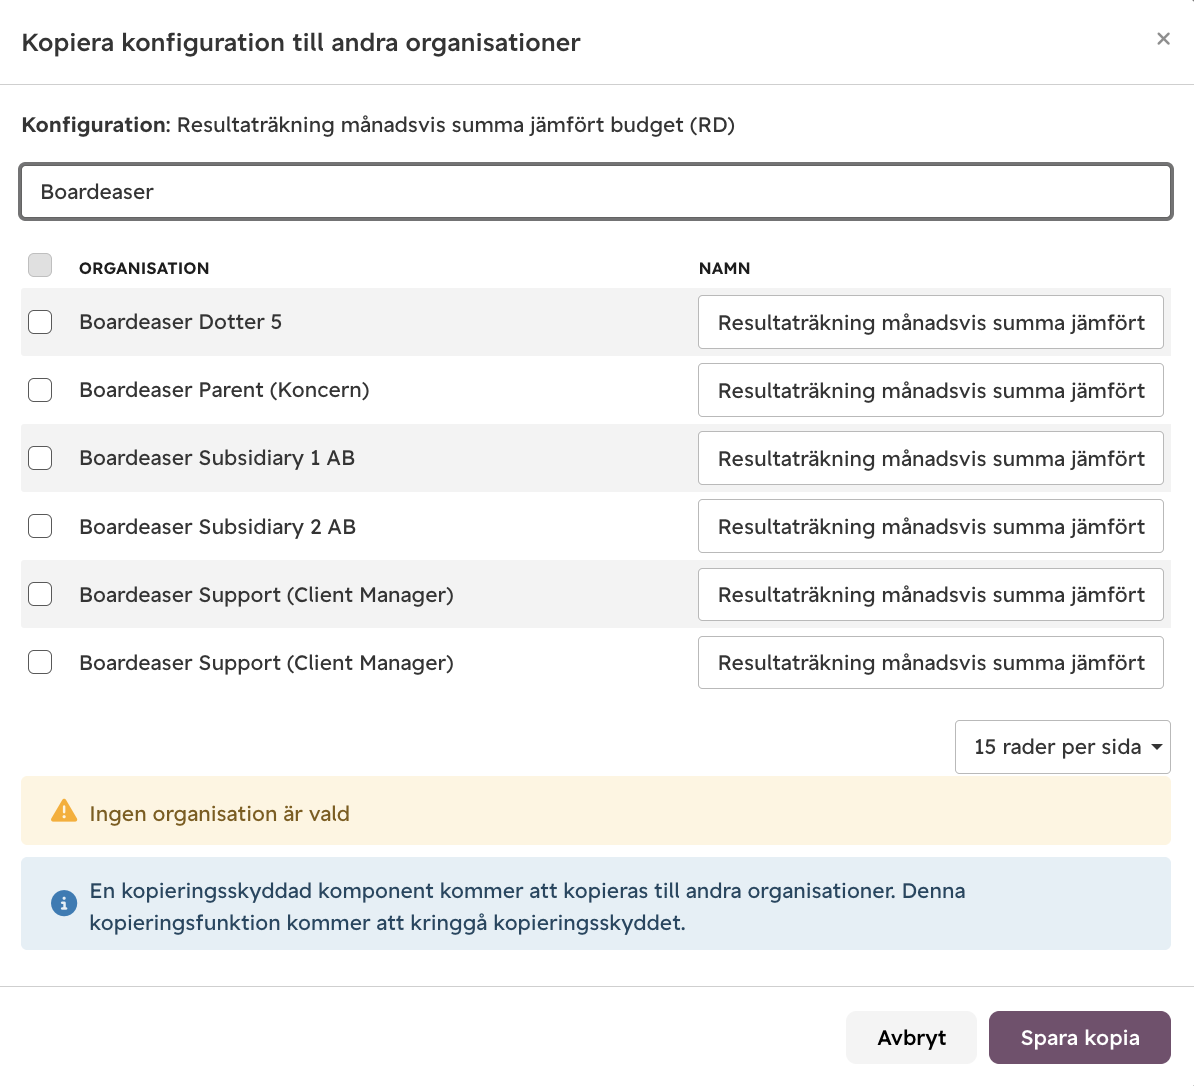Focus the name field for Boardeaser Parent (Koncern)
1194x1086 pixels.
pos(931,390)
